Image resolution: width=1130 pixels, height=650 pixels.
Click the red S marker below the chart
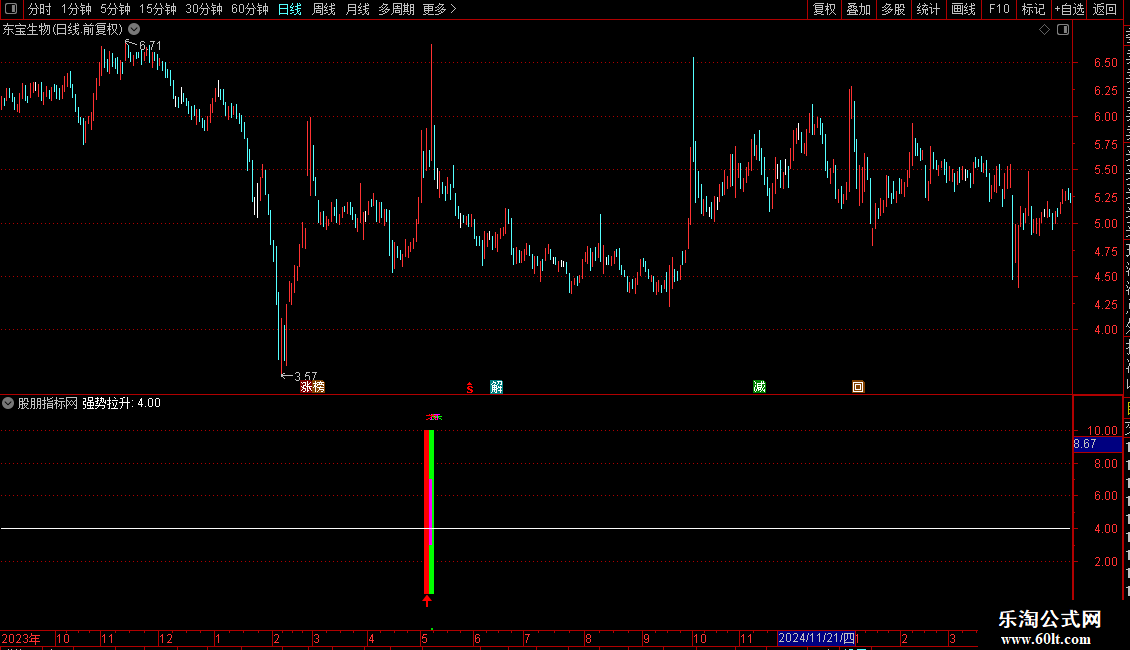470,388
